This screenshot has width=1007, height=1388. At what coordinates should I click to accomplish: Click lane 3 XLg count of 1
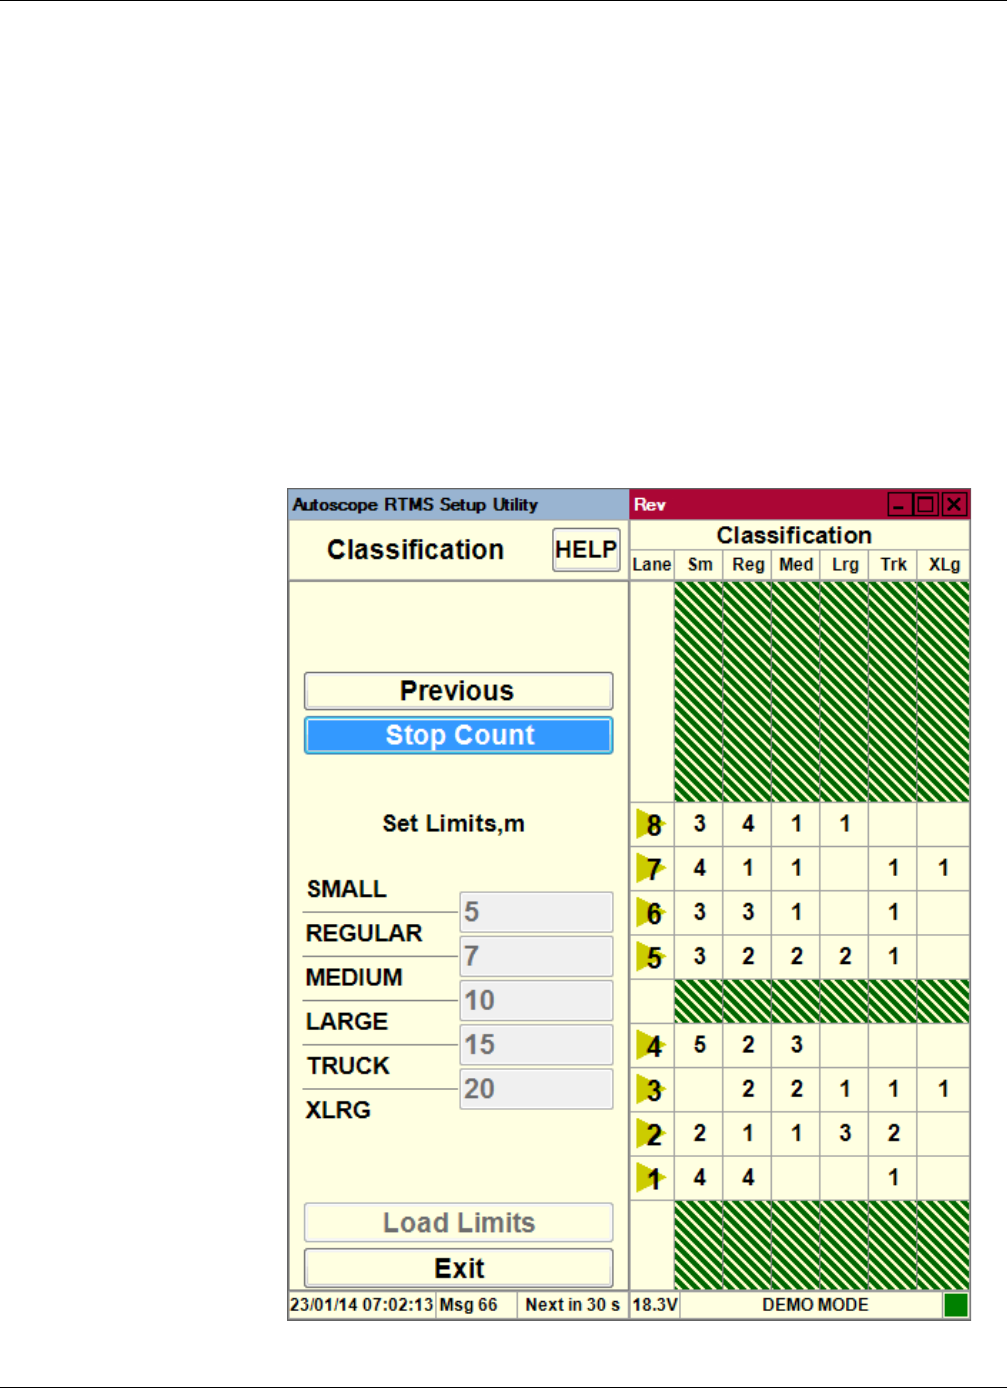[x=943, y=1089]
